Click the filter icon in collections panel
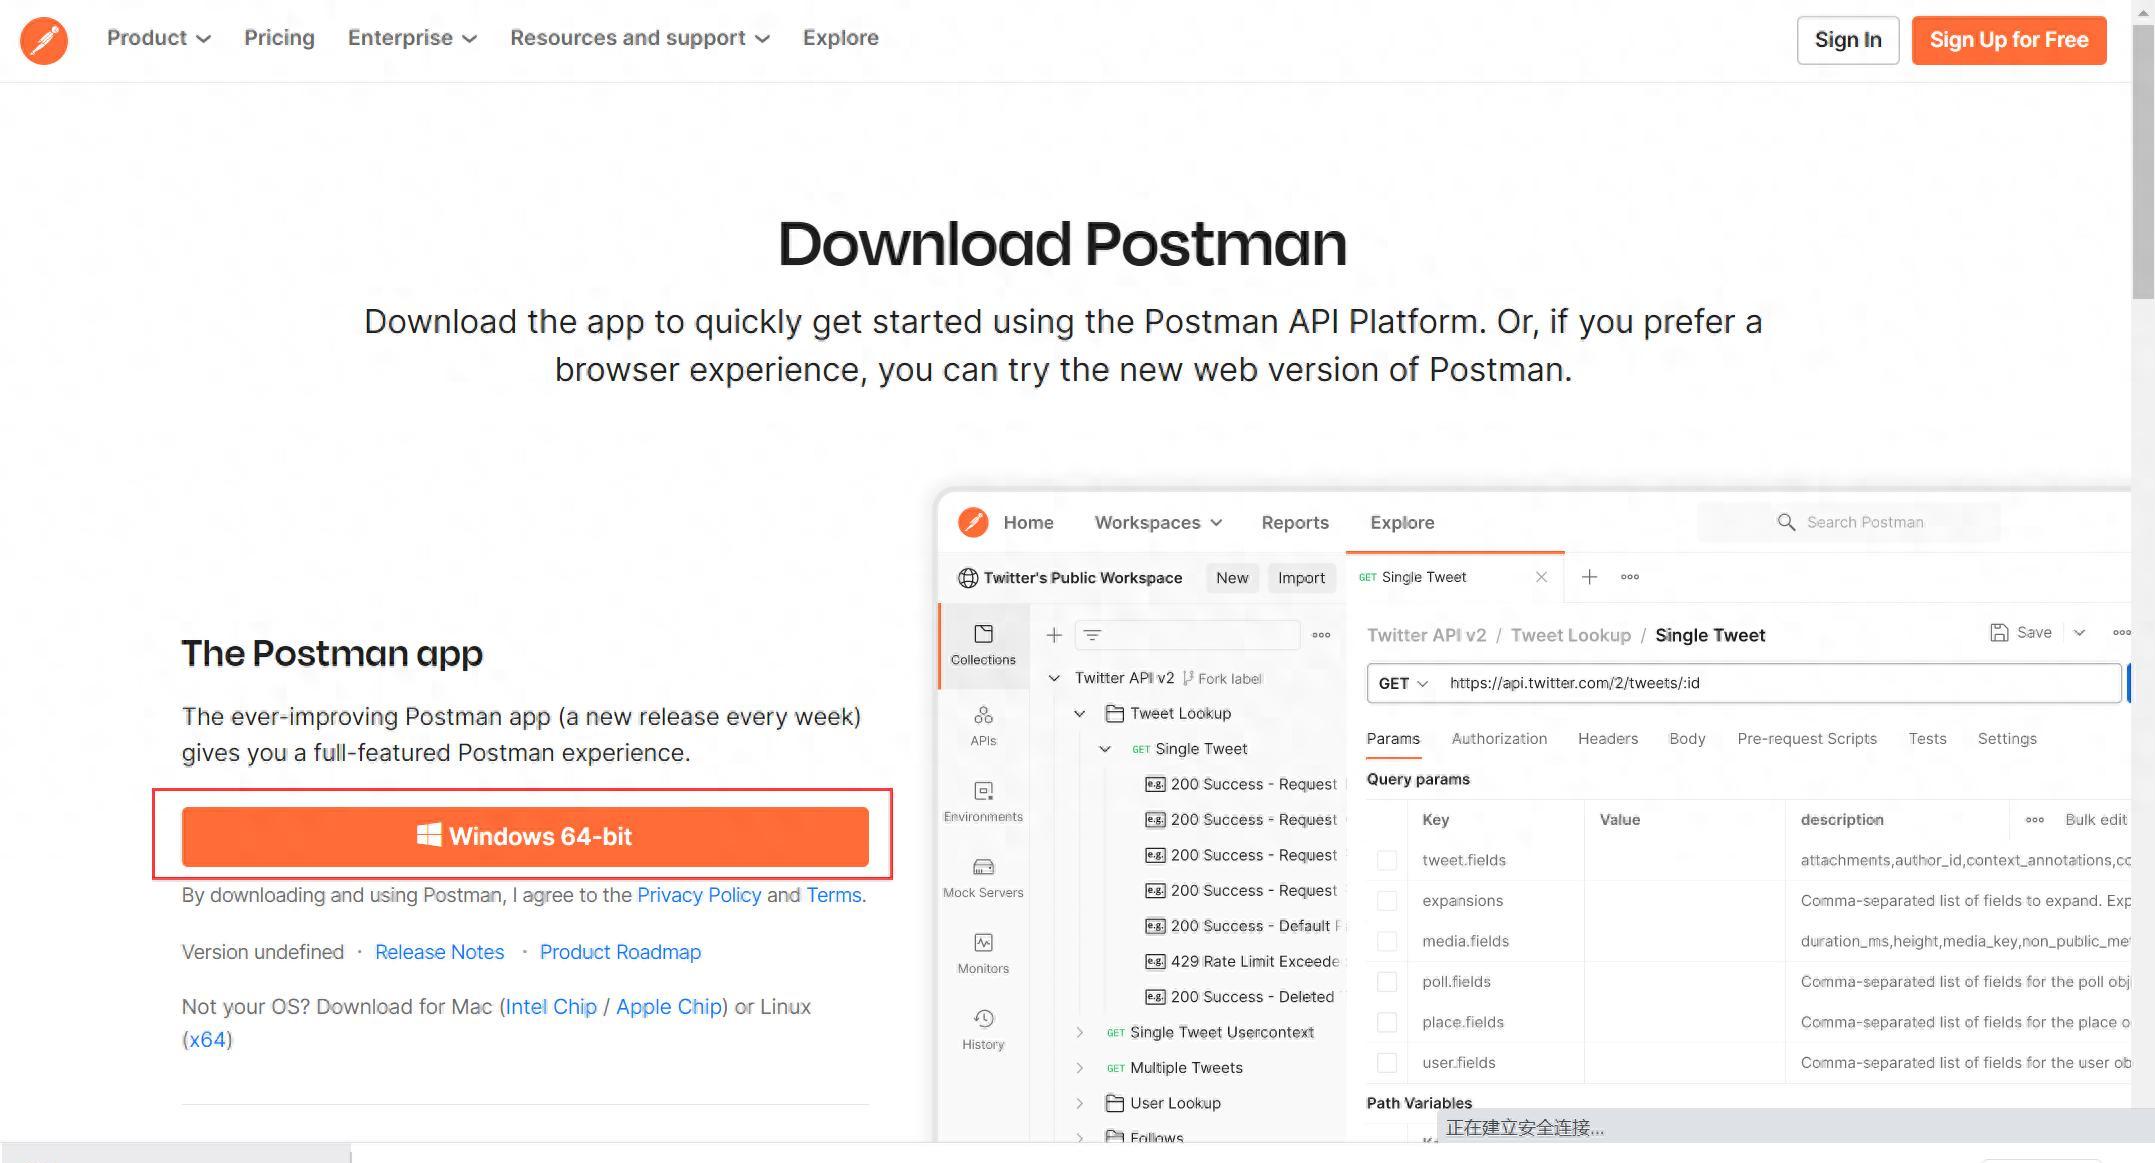Viewport: 2155px width, 1163px height. coord(1092,635)
